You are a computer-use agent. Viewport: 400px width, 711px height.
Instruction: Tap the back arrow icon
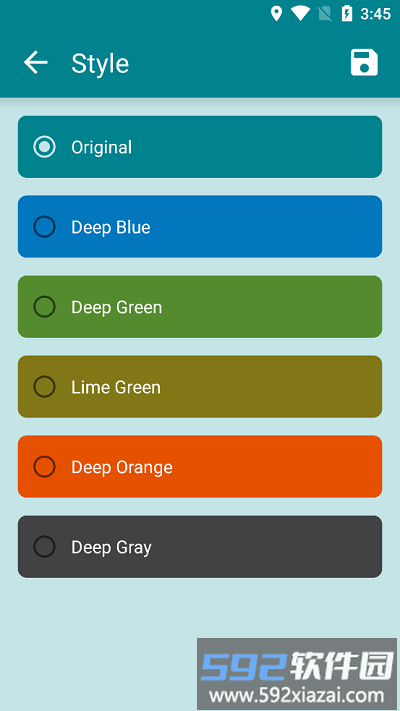36,63
